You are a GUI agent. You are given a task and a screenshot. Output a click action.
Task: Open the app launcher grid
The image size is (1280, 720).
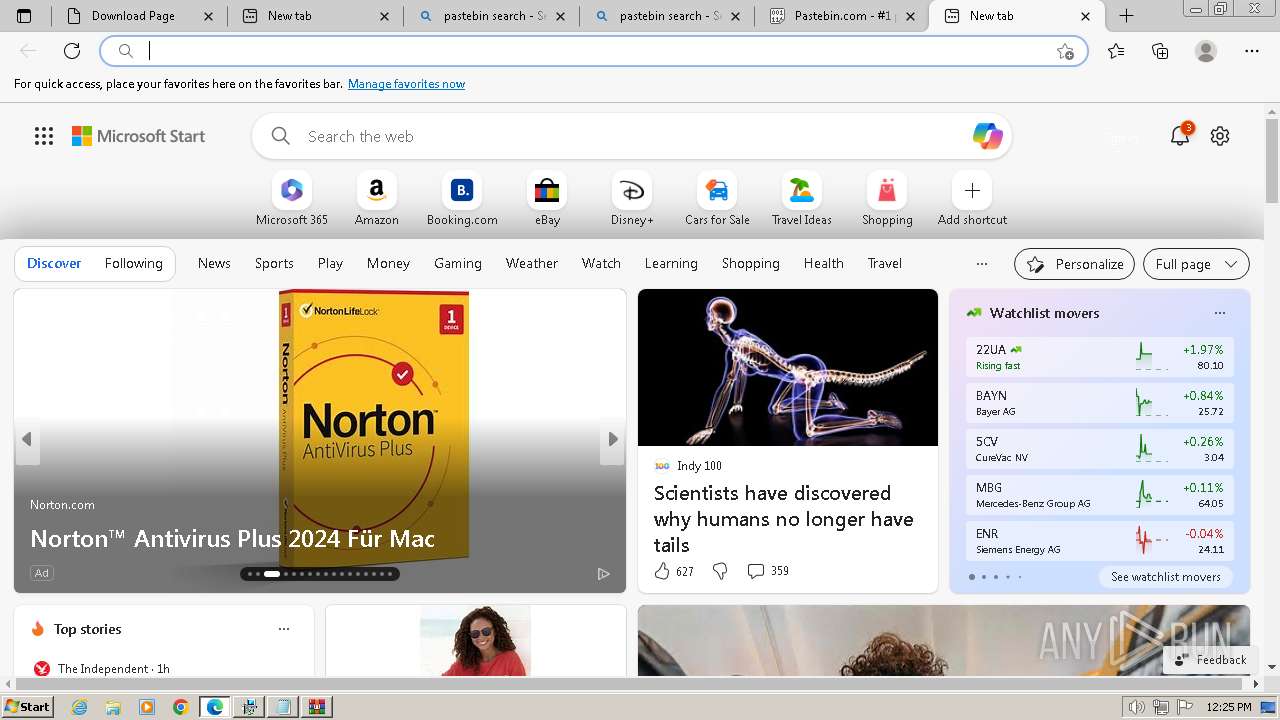coord(44,136)
